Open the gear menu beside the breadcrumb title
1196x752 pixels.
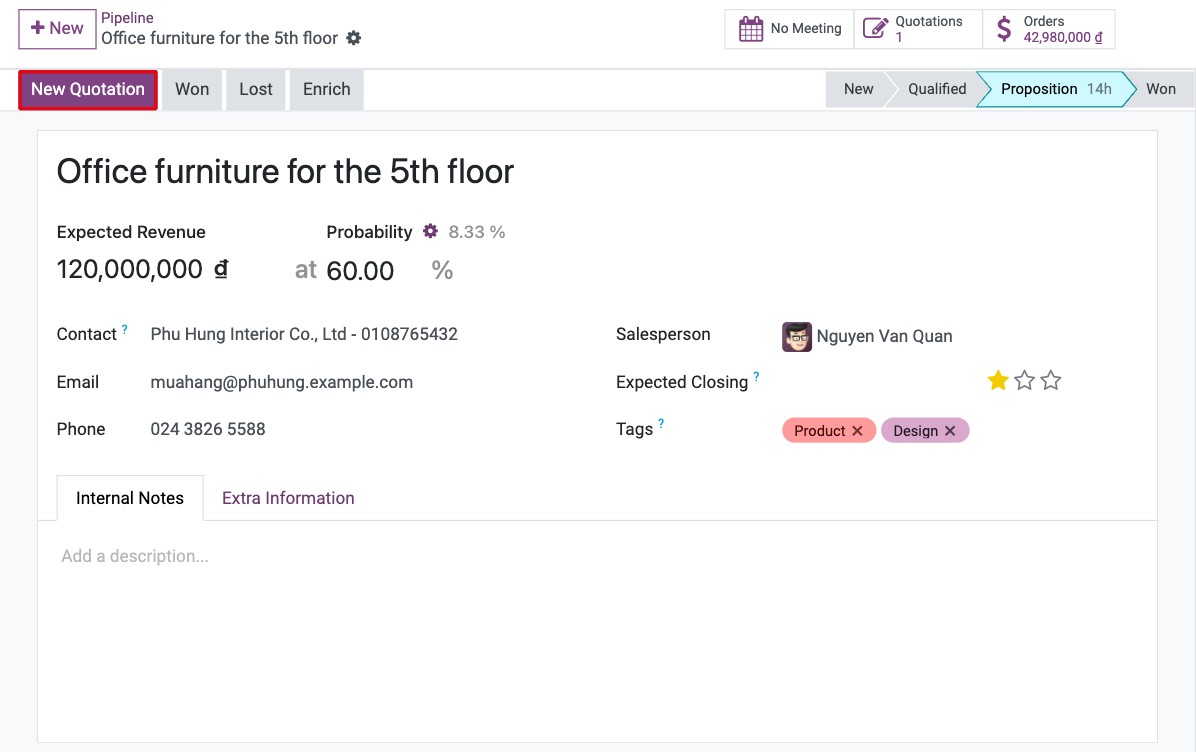353,38
